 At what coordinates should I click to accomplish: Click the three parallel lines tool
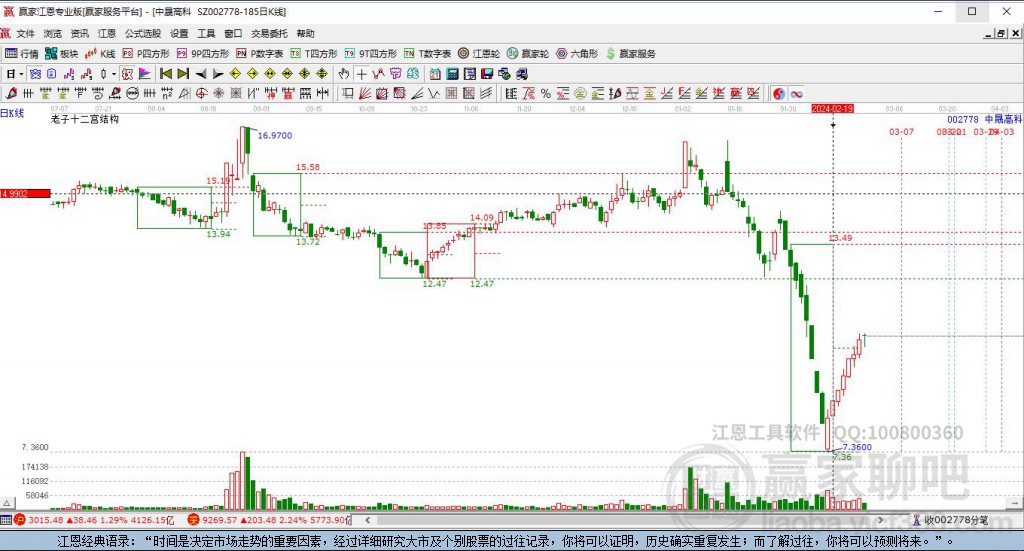(x=486, y=94)
